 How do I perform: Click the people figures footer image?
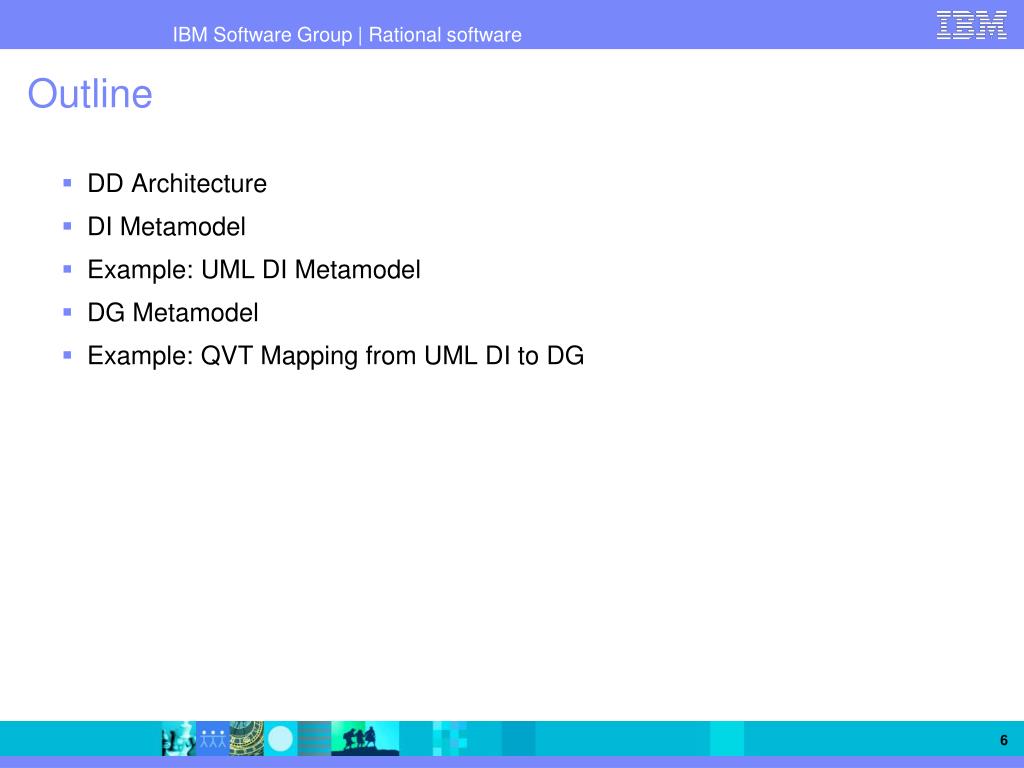pos(213,739)
